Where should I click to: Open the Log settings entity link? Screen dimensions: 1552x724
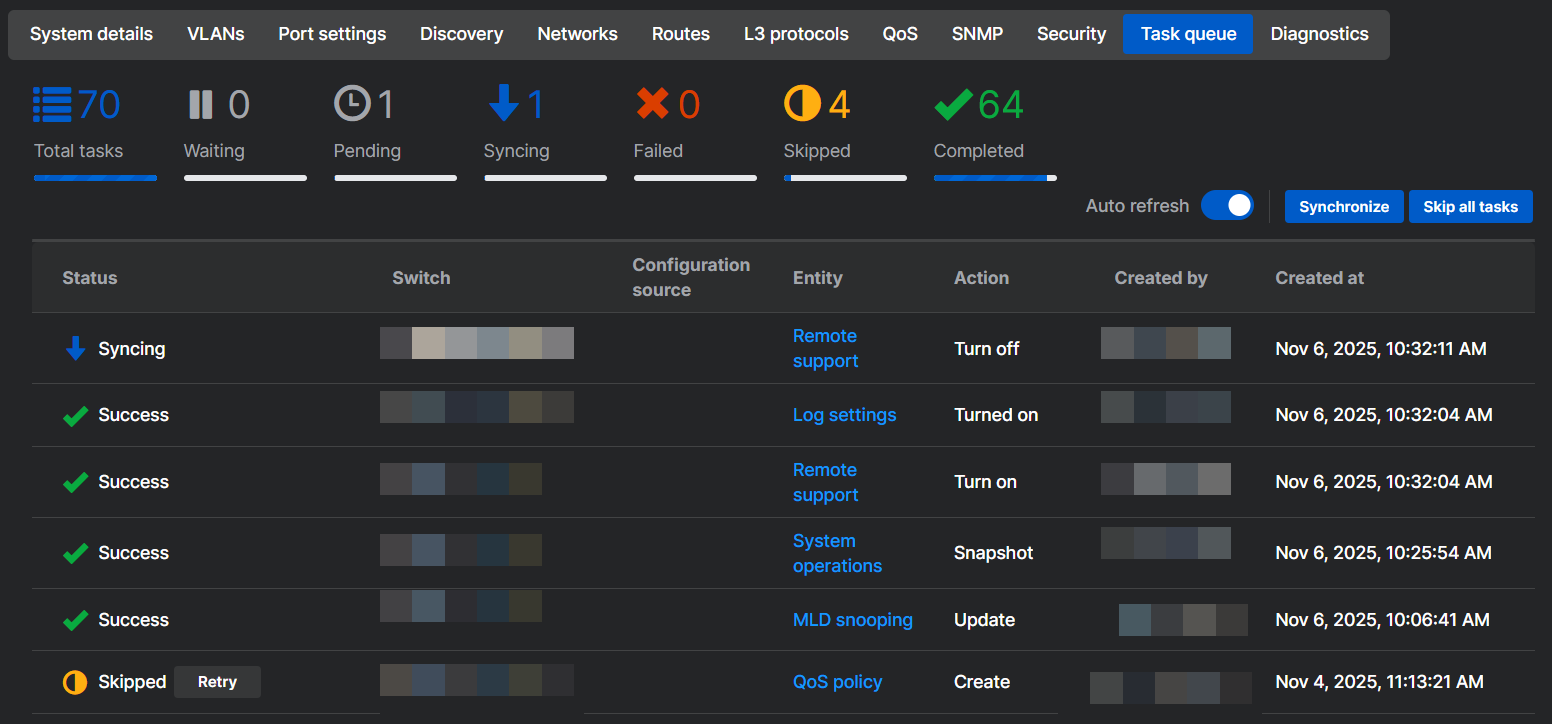[844, 415]
